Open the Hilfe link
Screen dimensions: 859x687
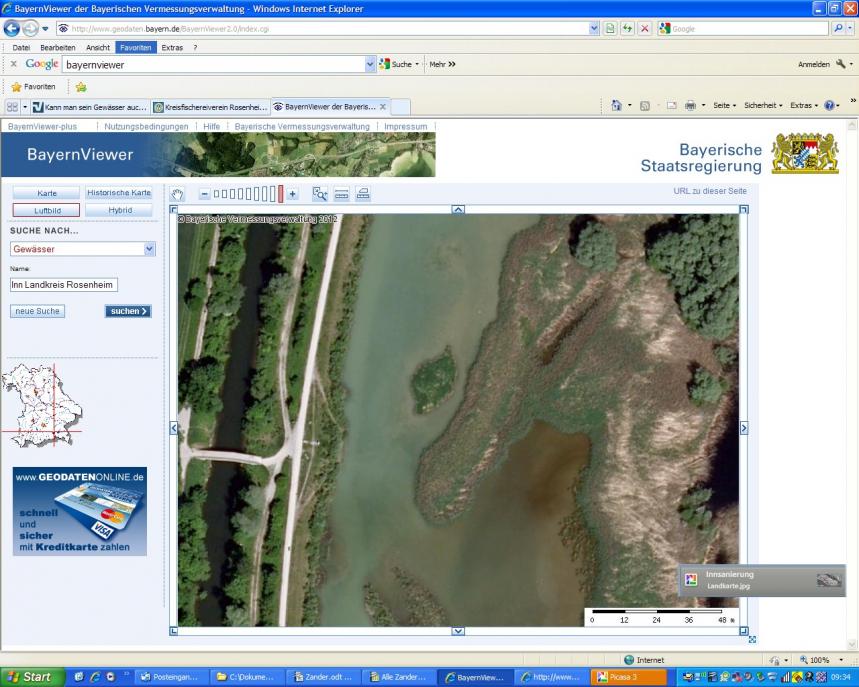click(x=211, y=127)
